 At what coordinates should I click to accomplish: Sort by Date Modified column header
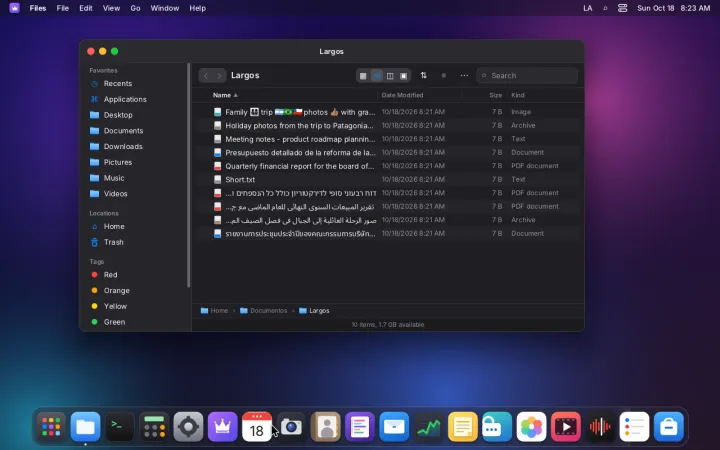pos(402,95)
